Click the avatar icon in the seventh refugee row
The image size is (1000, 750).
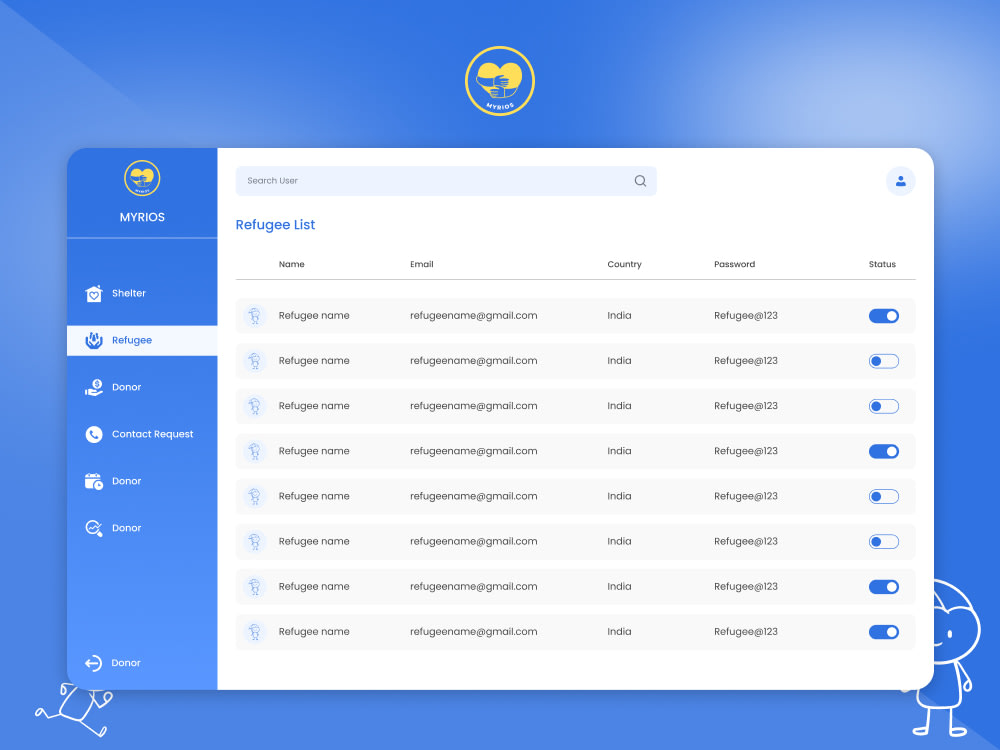click(x=255, y=587)
